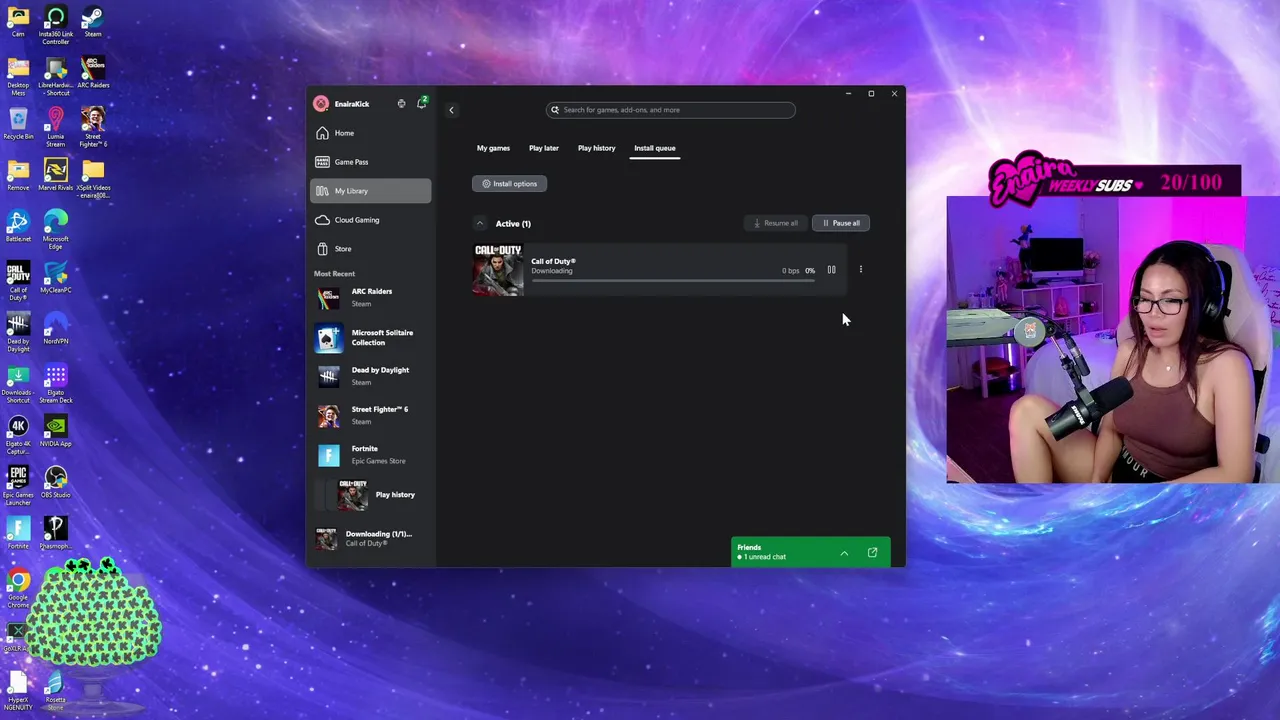The height and width of the screenshot is (720, 1280).
Task: Open Marvel Rivals desktop icon
Action: [55, 175]
